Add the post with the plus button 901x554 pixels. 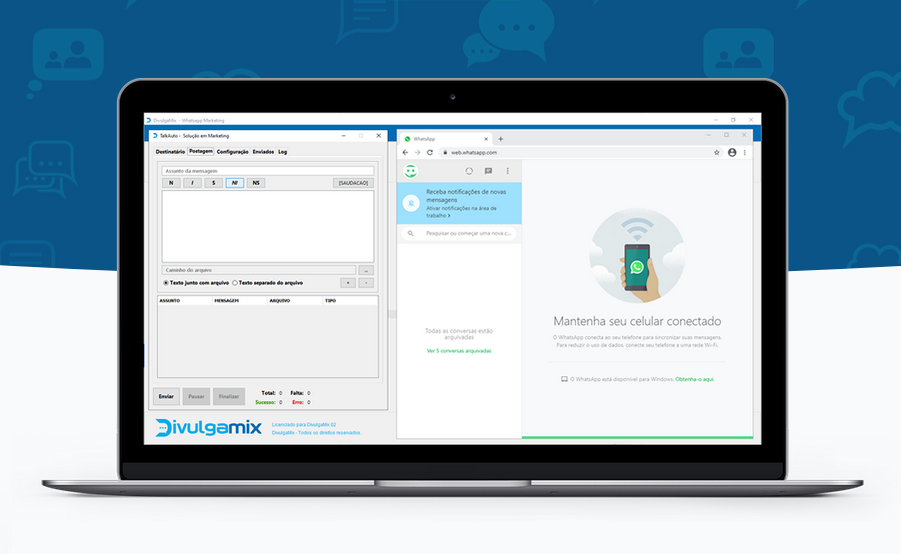coord(348,283)
